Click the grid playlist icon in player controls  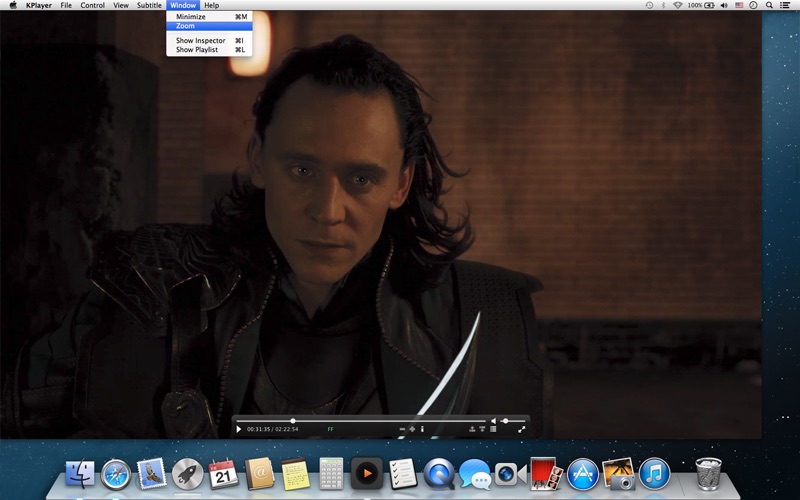[493, 429]
